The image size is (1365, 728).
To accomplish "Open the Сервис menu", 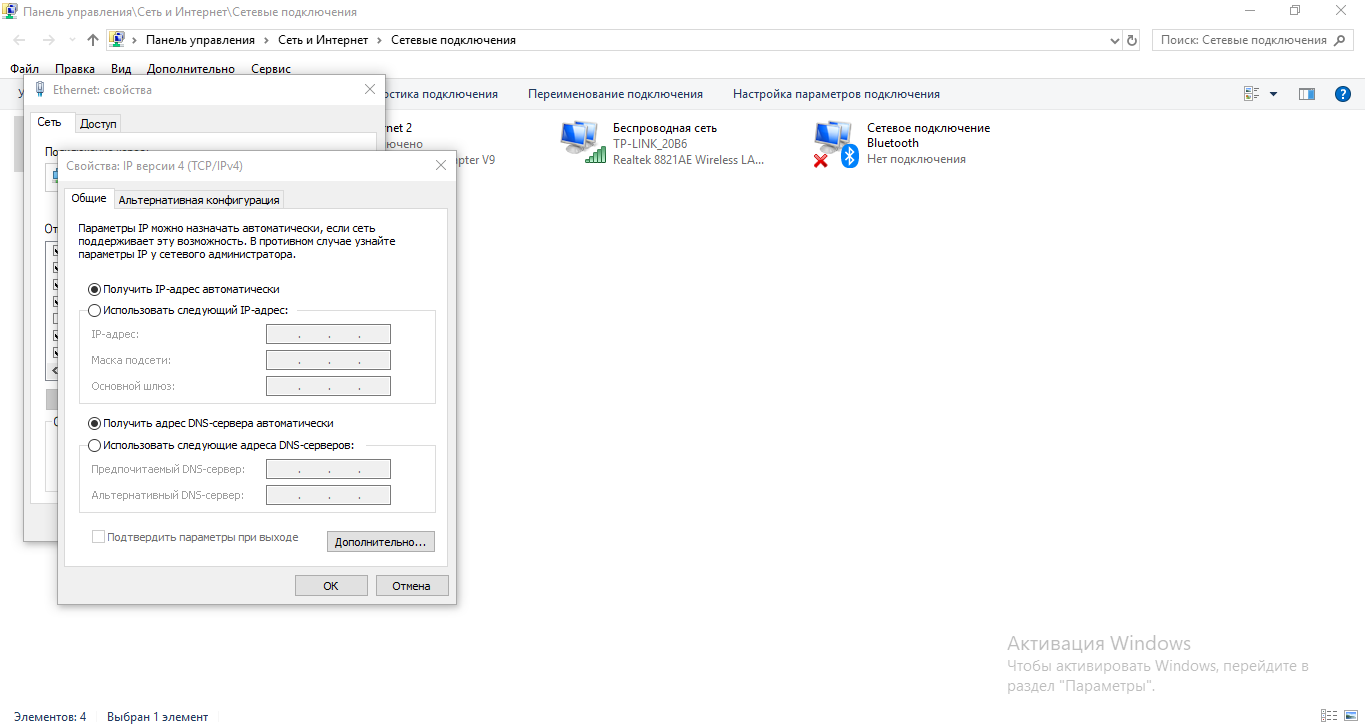I will pos(271,69).
